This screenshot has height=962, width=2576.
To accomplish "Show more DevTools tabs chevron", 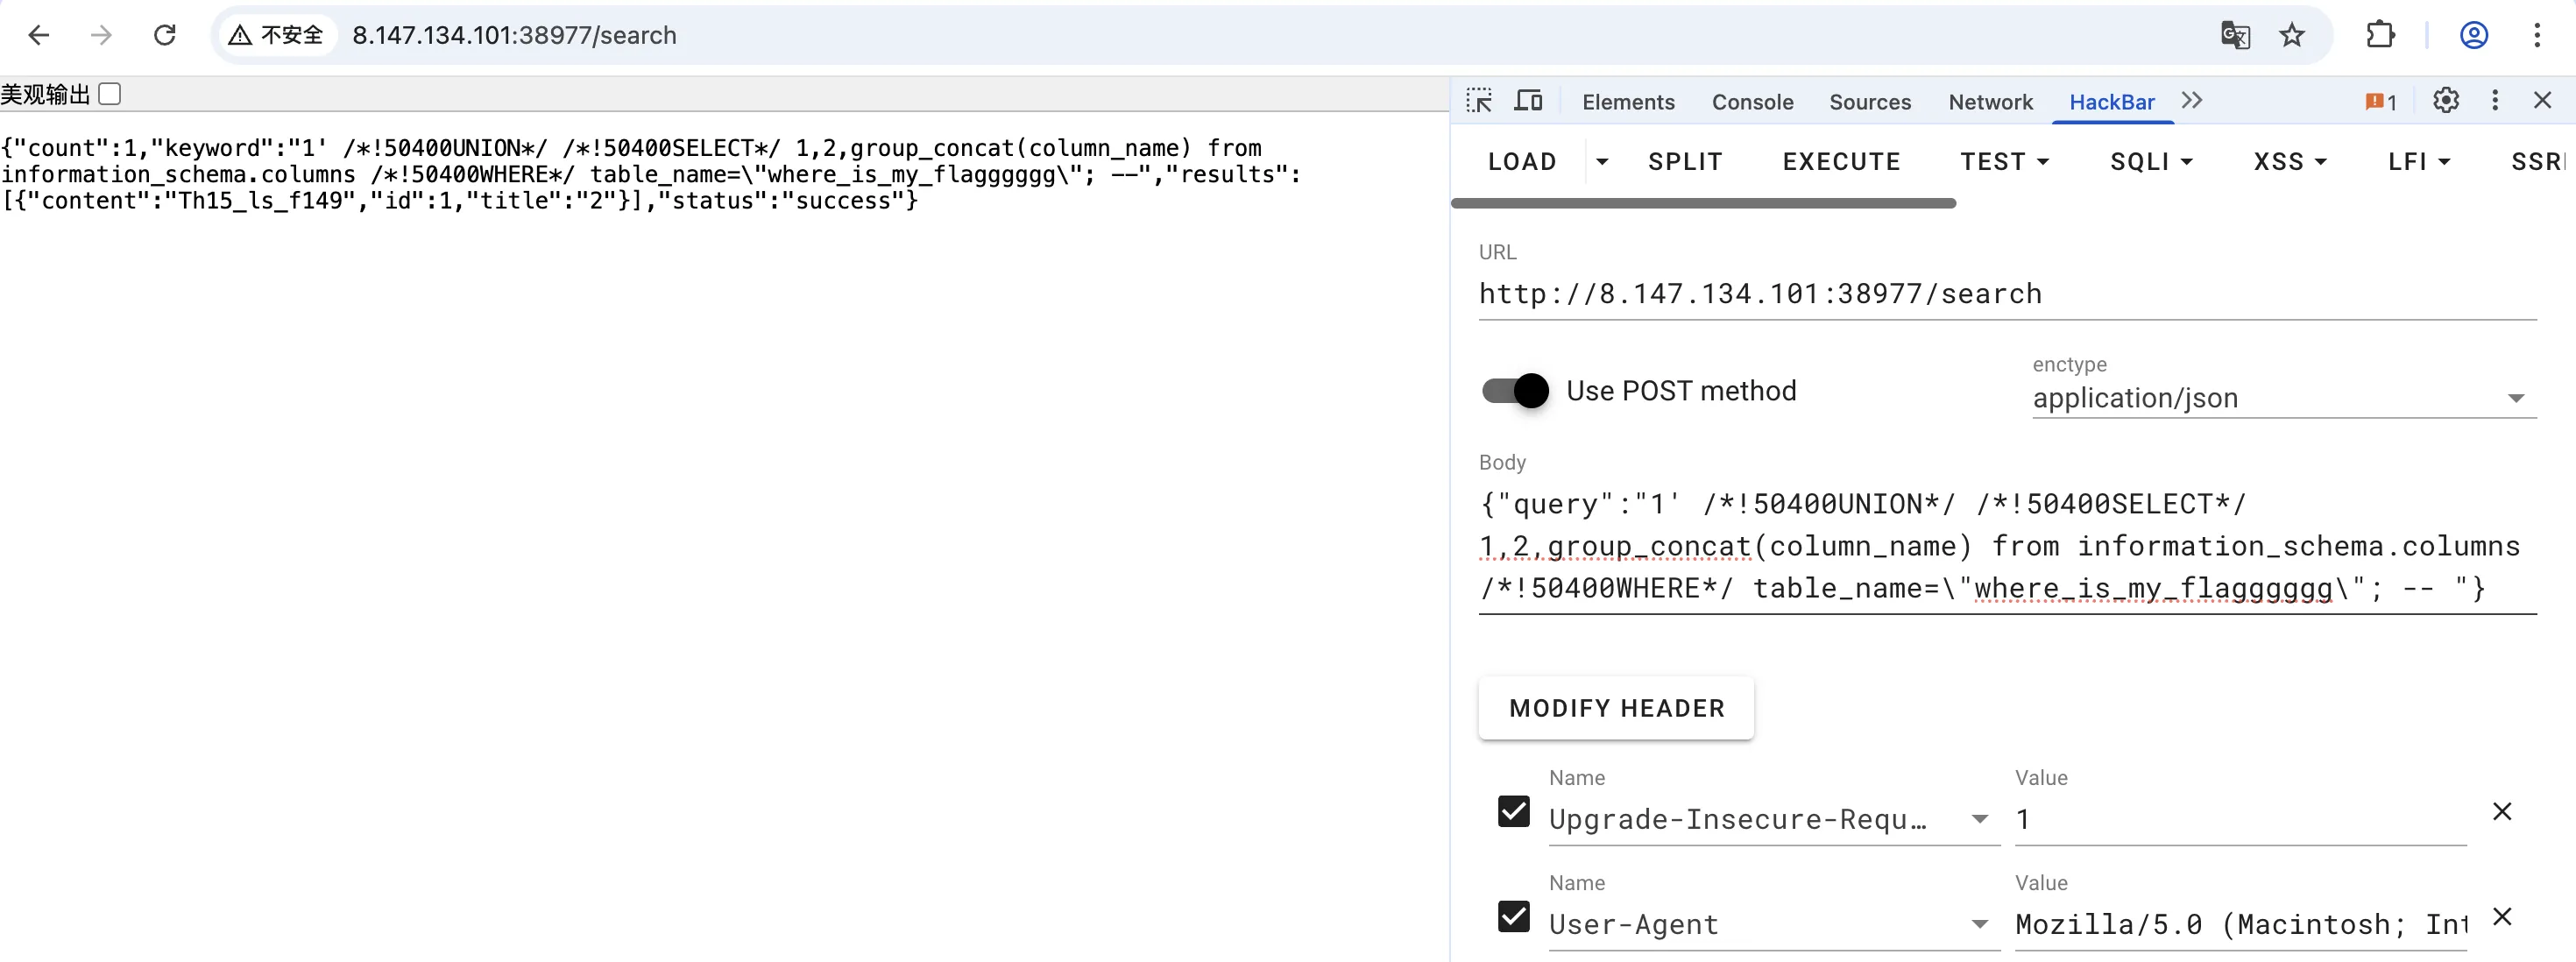I will point(2192,101).
